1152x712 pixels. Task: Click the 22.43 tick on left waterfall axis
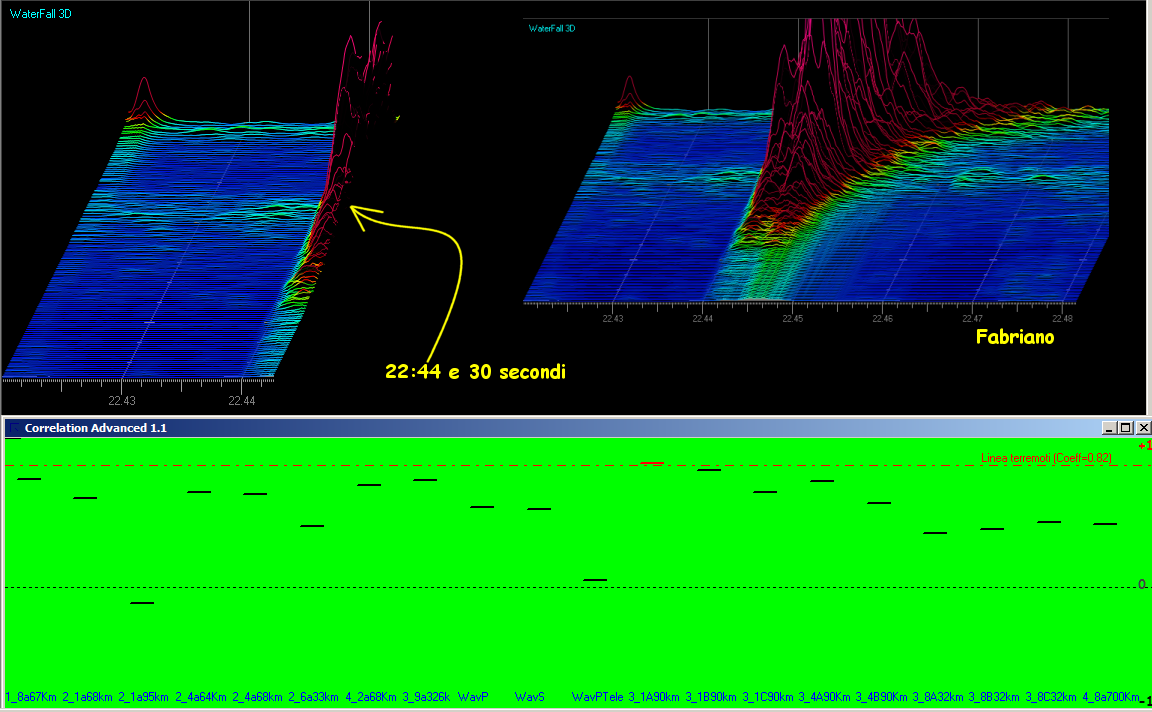(x=122, y=400)
